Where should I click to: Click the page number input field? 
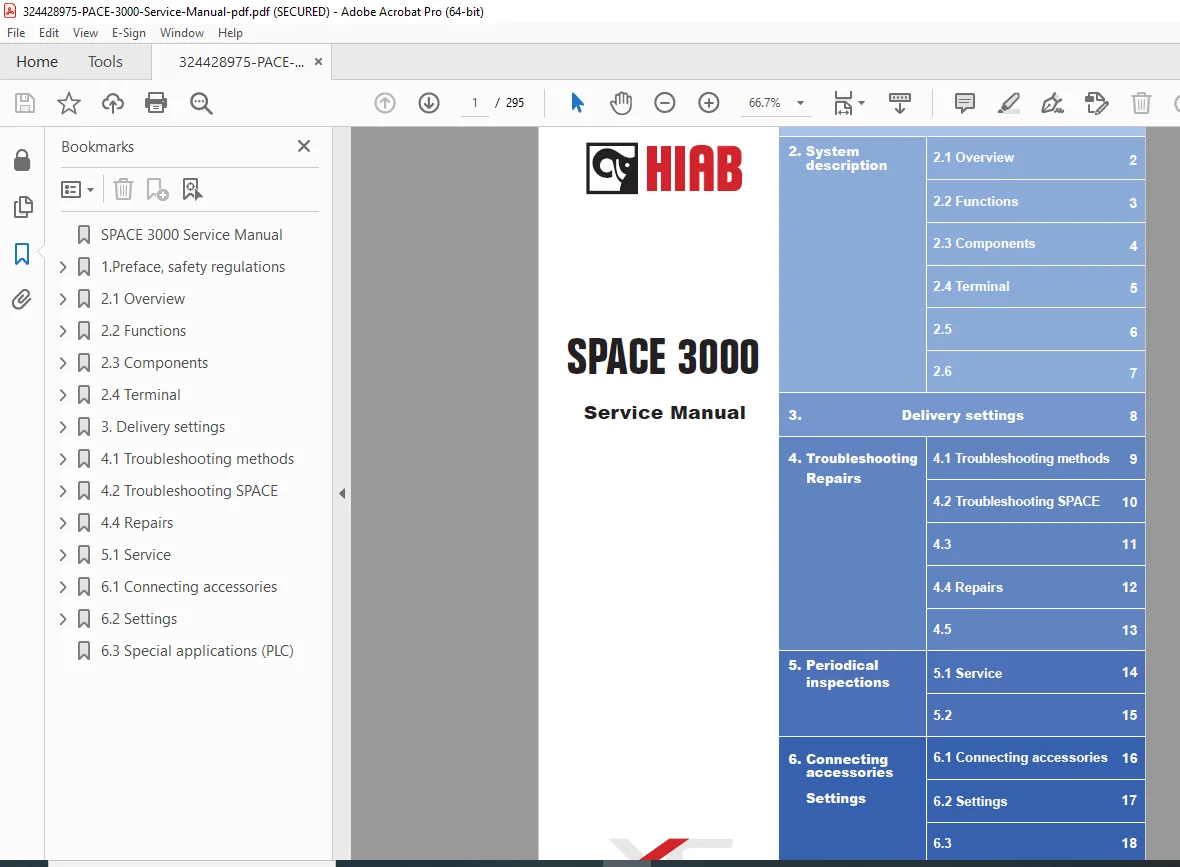point(475,103)
